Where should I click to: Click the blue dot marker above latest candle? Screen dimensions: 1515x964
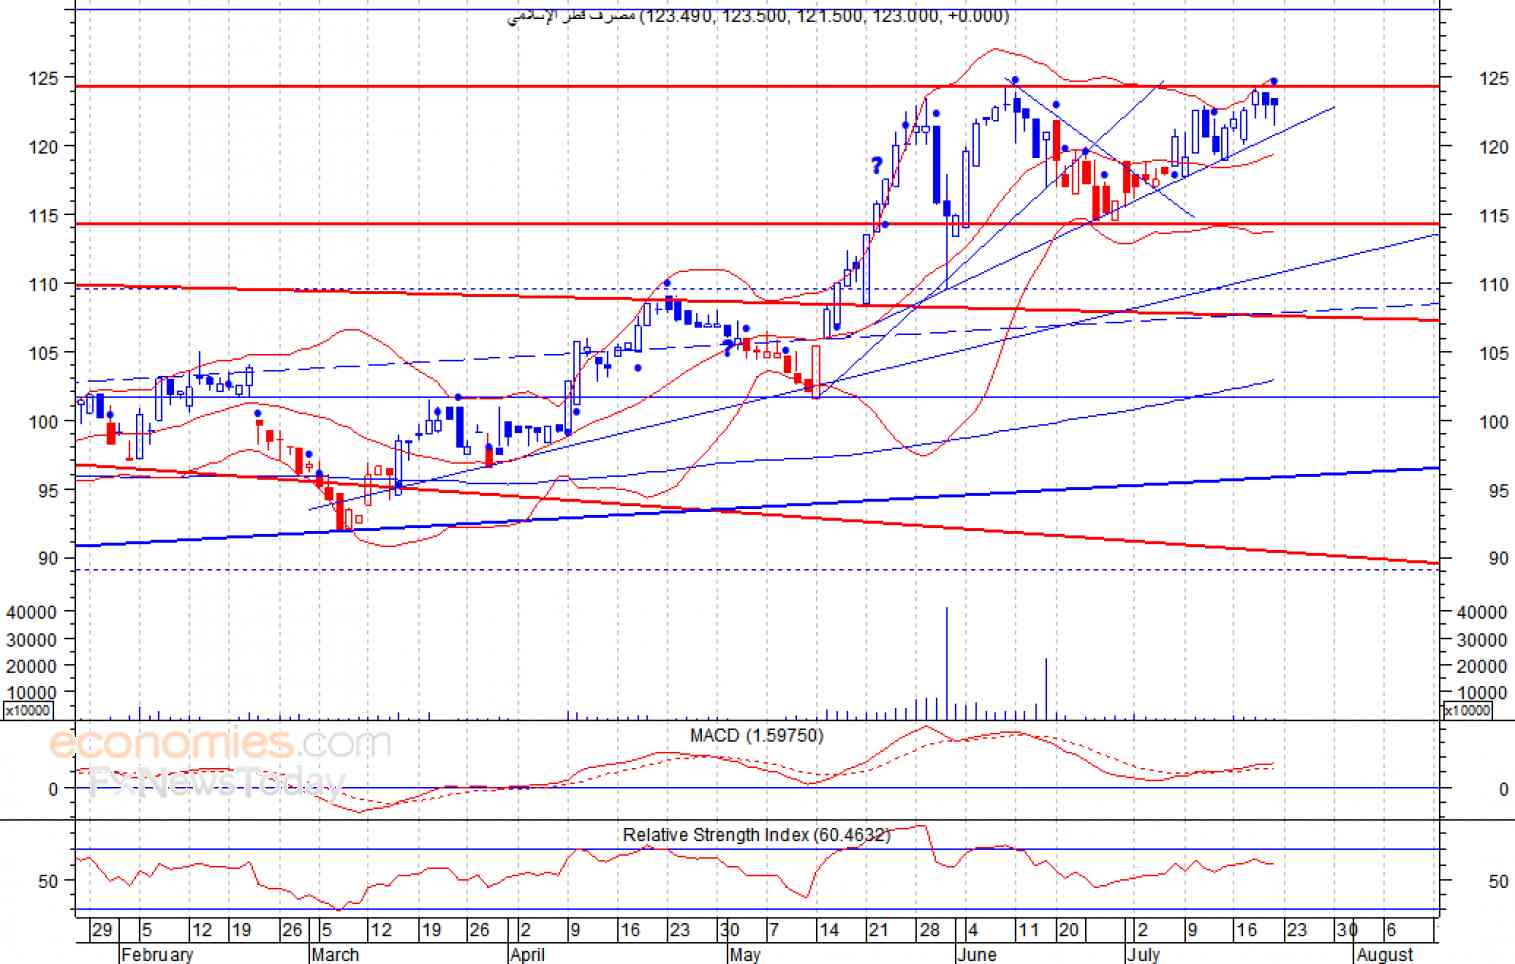tap(1274, 81)
